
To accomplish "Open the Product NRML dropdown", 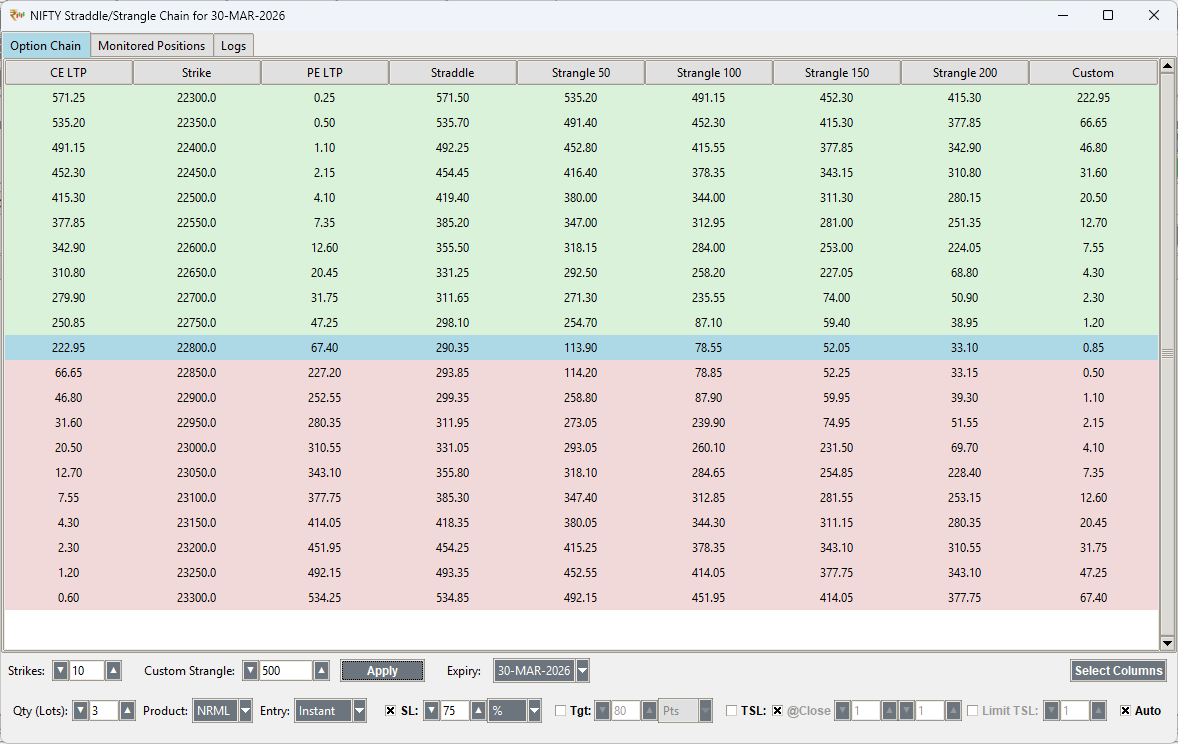I will 245,711.
